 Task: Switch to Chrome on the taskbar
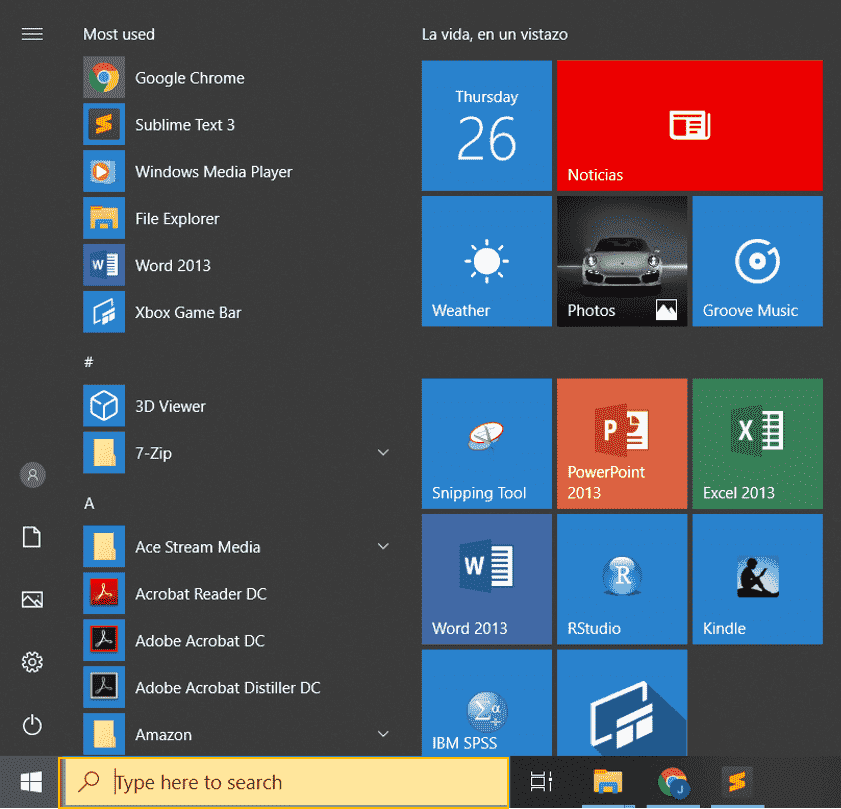tap(673, 782)
